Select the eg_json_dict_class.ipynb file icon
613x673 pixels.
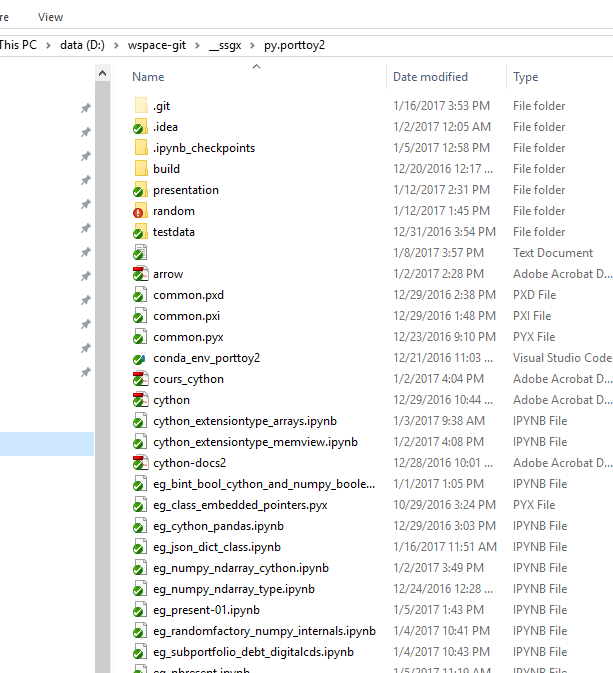pyautogui.click(x=140, y=547)
